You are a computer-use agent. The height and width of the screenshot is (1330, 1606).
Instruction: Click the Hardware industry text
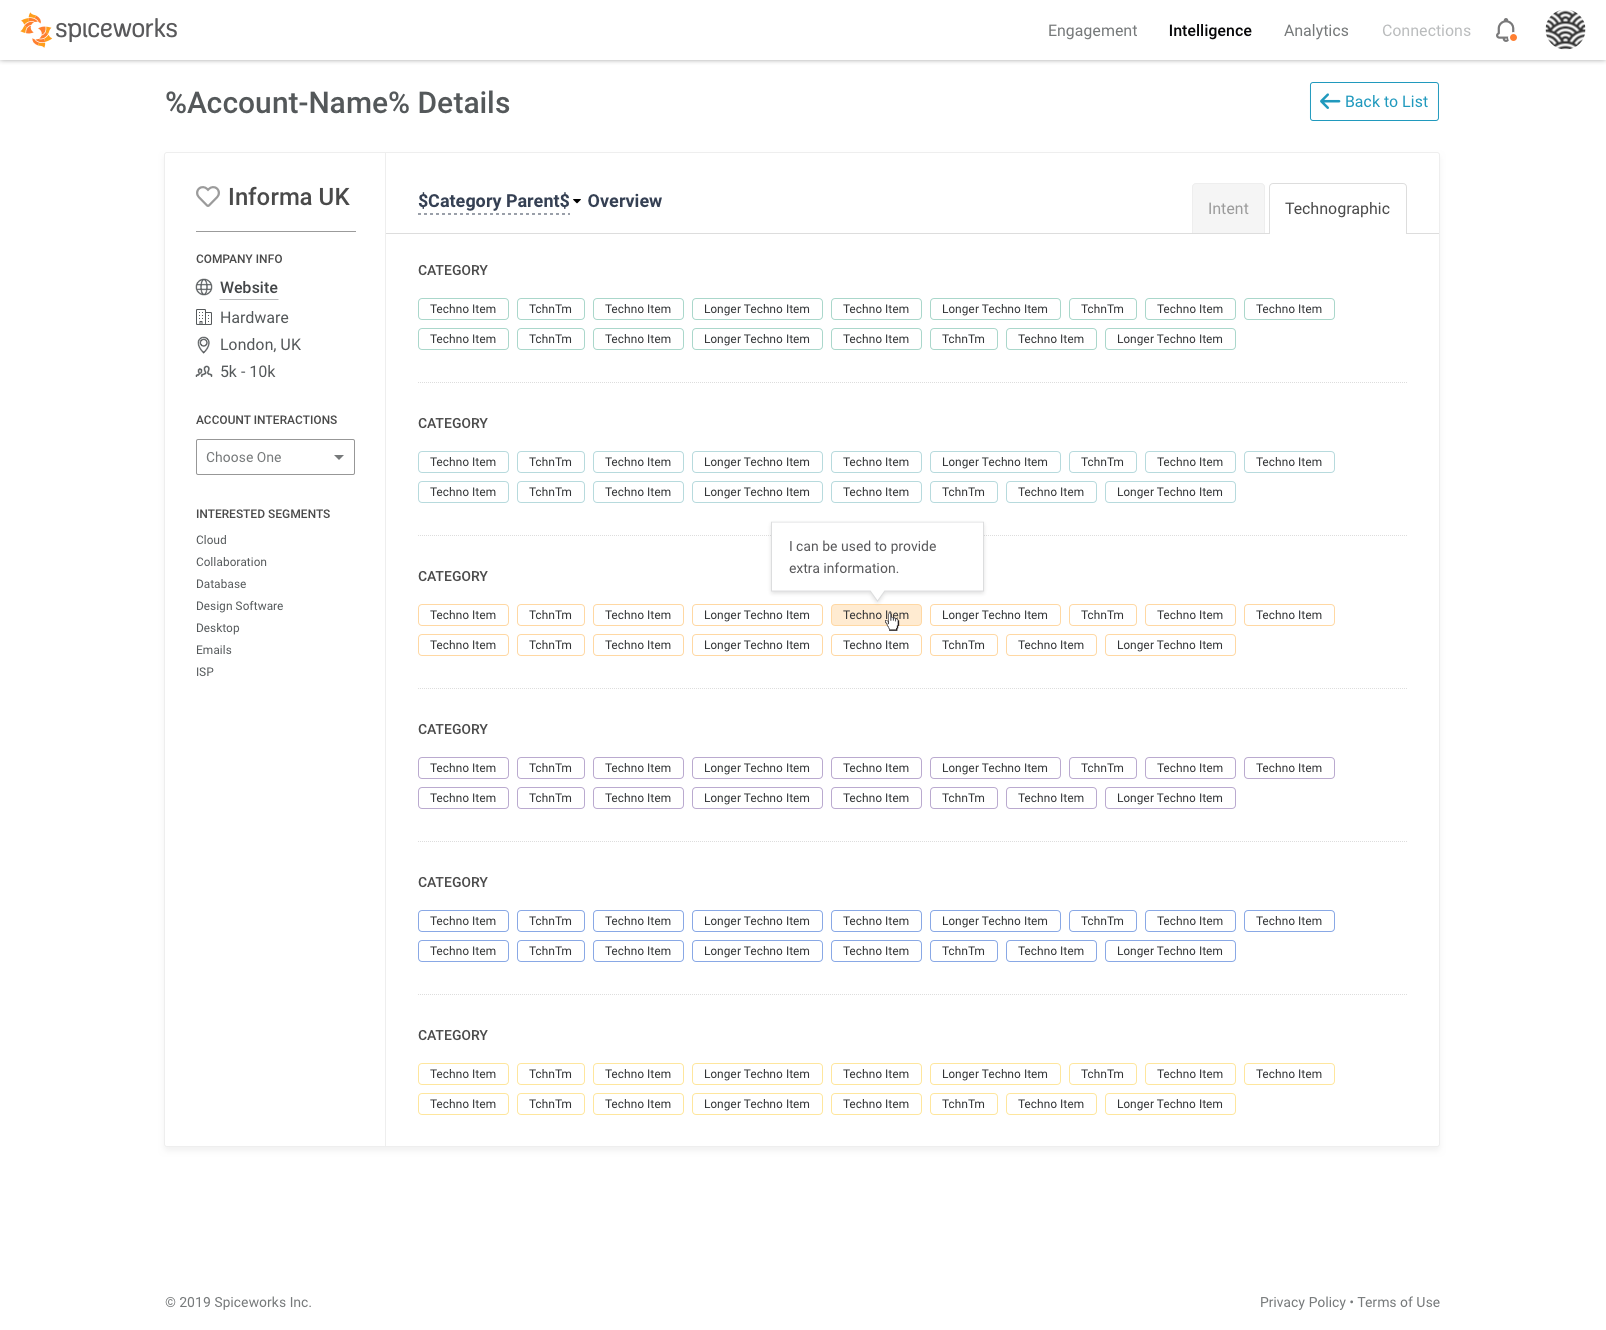[254, 317]
